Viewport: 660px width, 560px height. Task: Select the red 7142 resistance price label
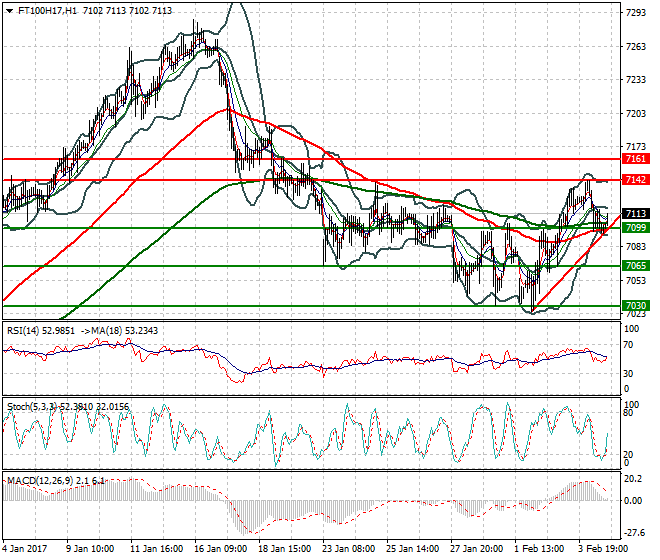pyautogui.click(x=636, y=180)
